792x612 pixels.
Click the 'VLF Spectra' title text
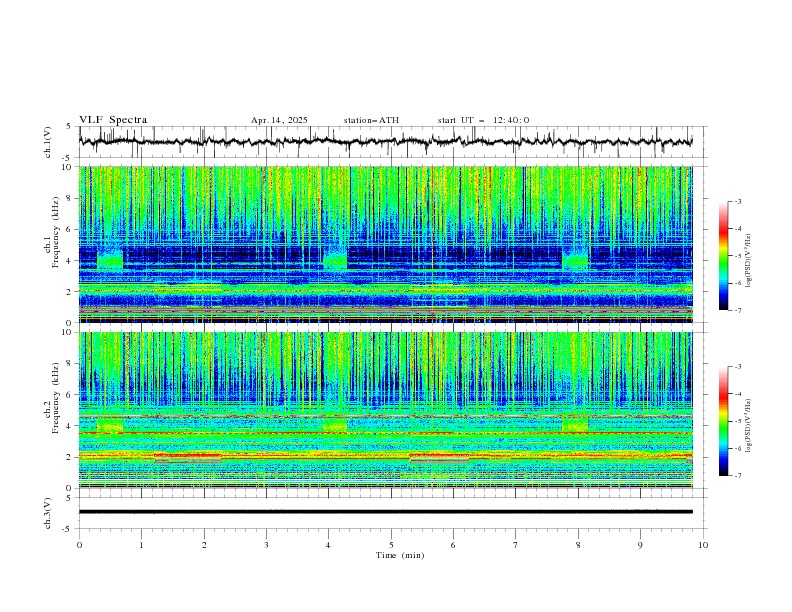click(113, 120)
